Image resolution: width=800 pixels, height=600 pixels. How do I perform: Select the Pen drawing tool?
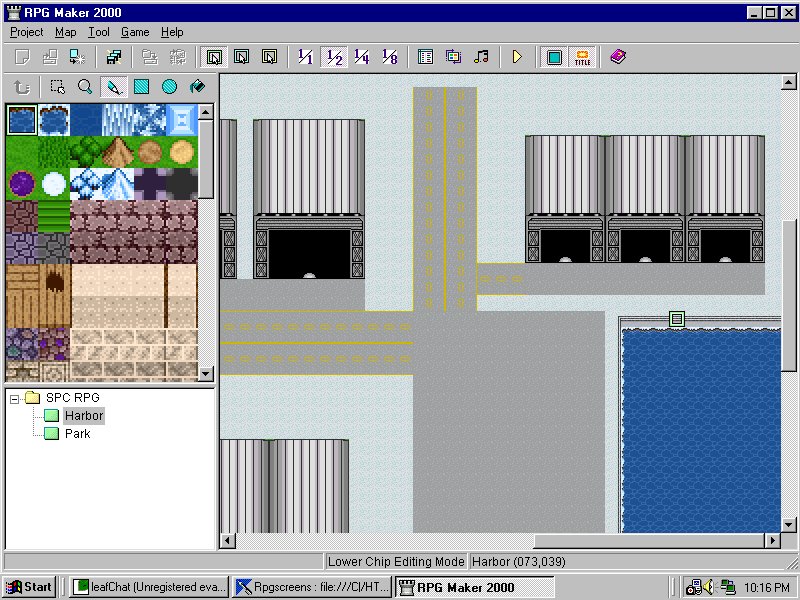(x=113, y=87)
